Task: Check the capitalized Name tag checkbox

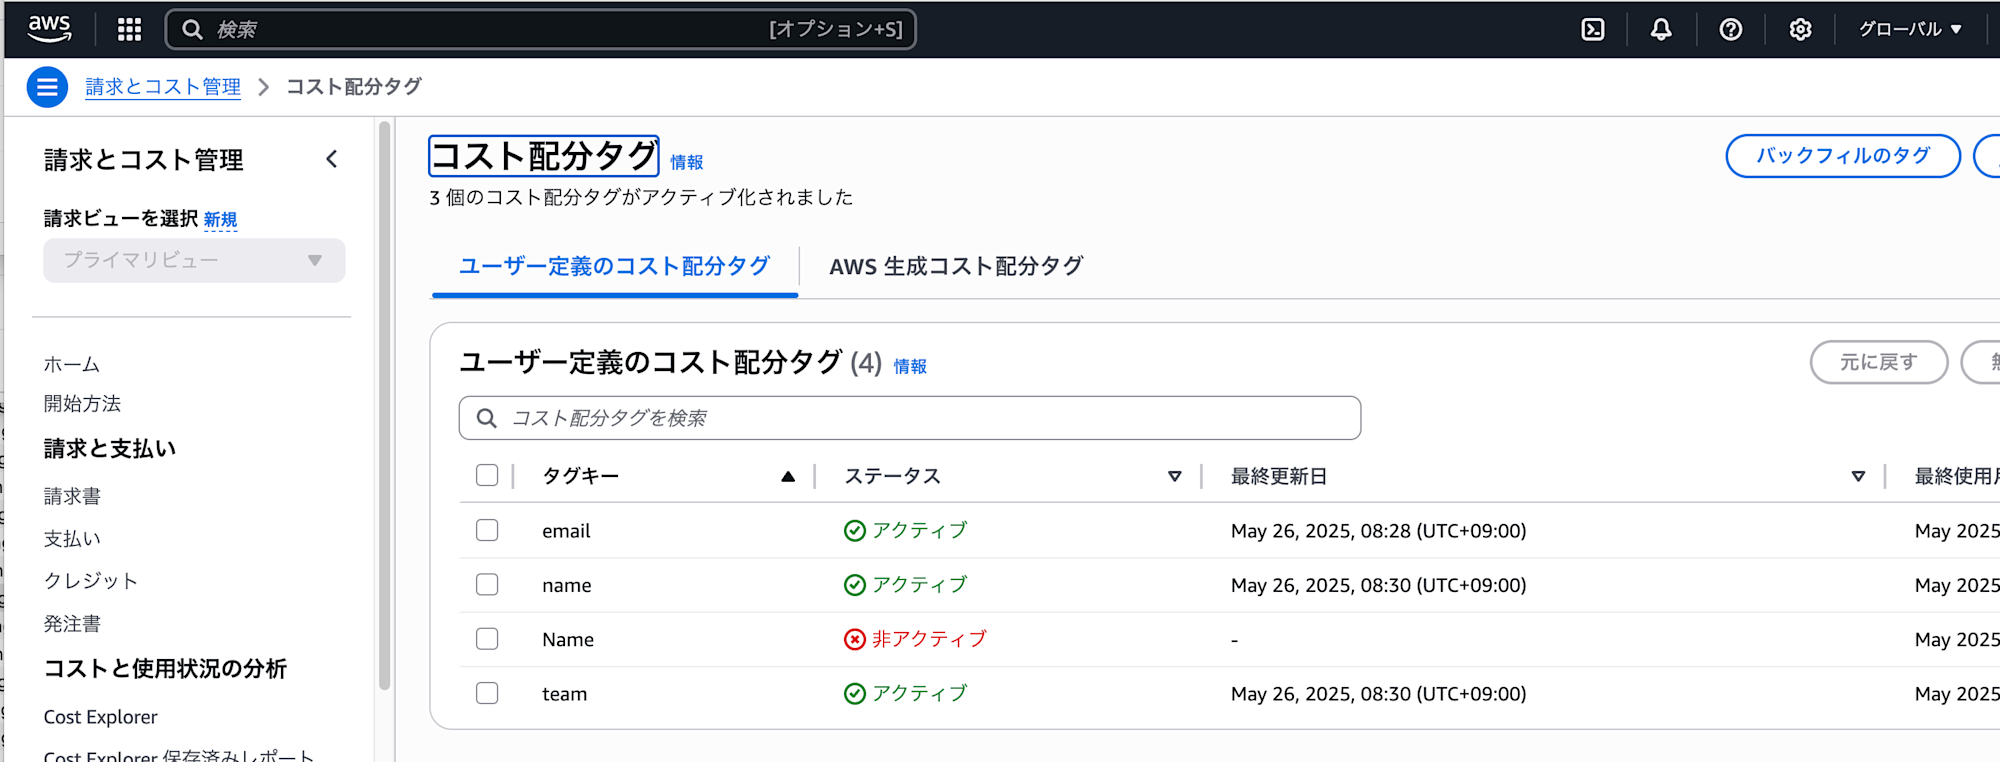Action: 487,638
